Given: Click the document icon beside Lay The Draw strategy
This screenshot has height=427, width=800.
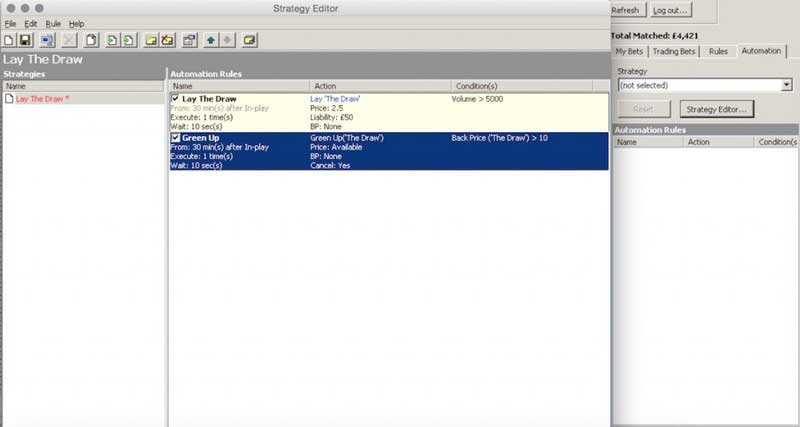Looking at the screenshot, I should click(9, 99).
